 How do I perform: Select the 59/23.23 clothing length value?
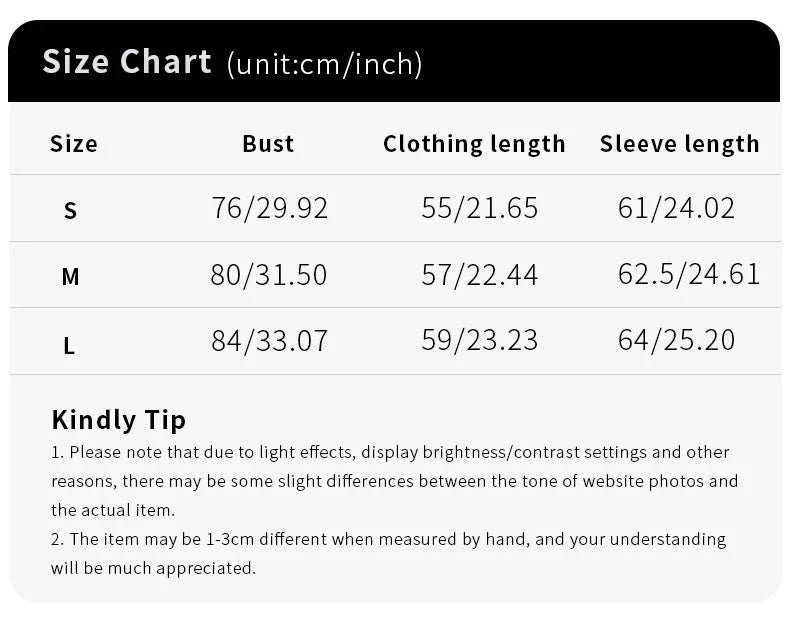pyautogui.click(x=480, y=341)
